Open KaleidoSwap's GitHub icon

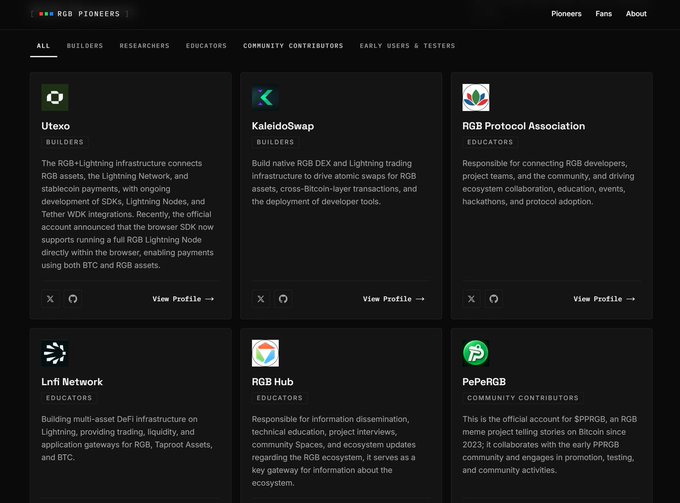[283, 299]
